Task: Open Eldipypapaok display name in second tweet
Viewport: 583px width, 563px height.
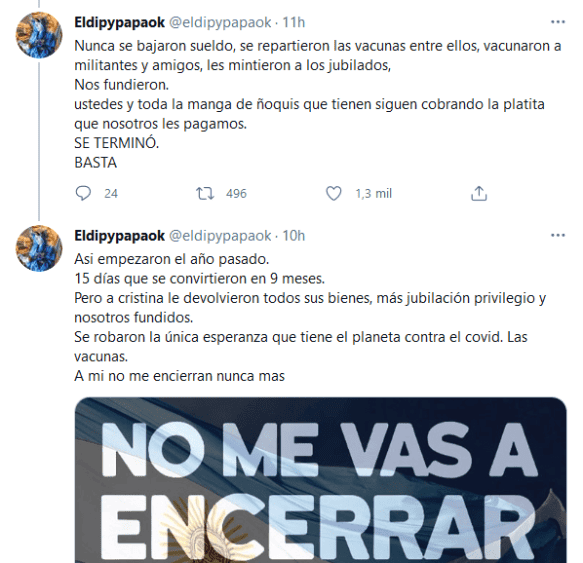Action: (119, 236)
